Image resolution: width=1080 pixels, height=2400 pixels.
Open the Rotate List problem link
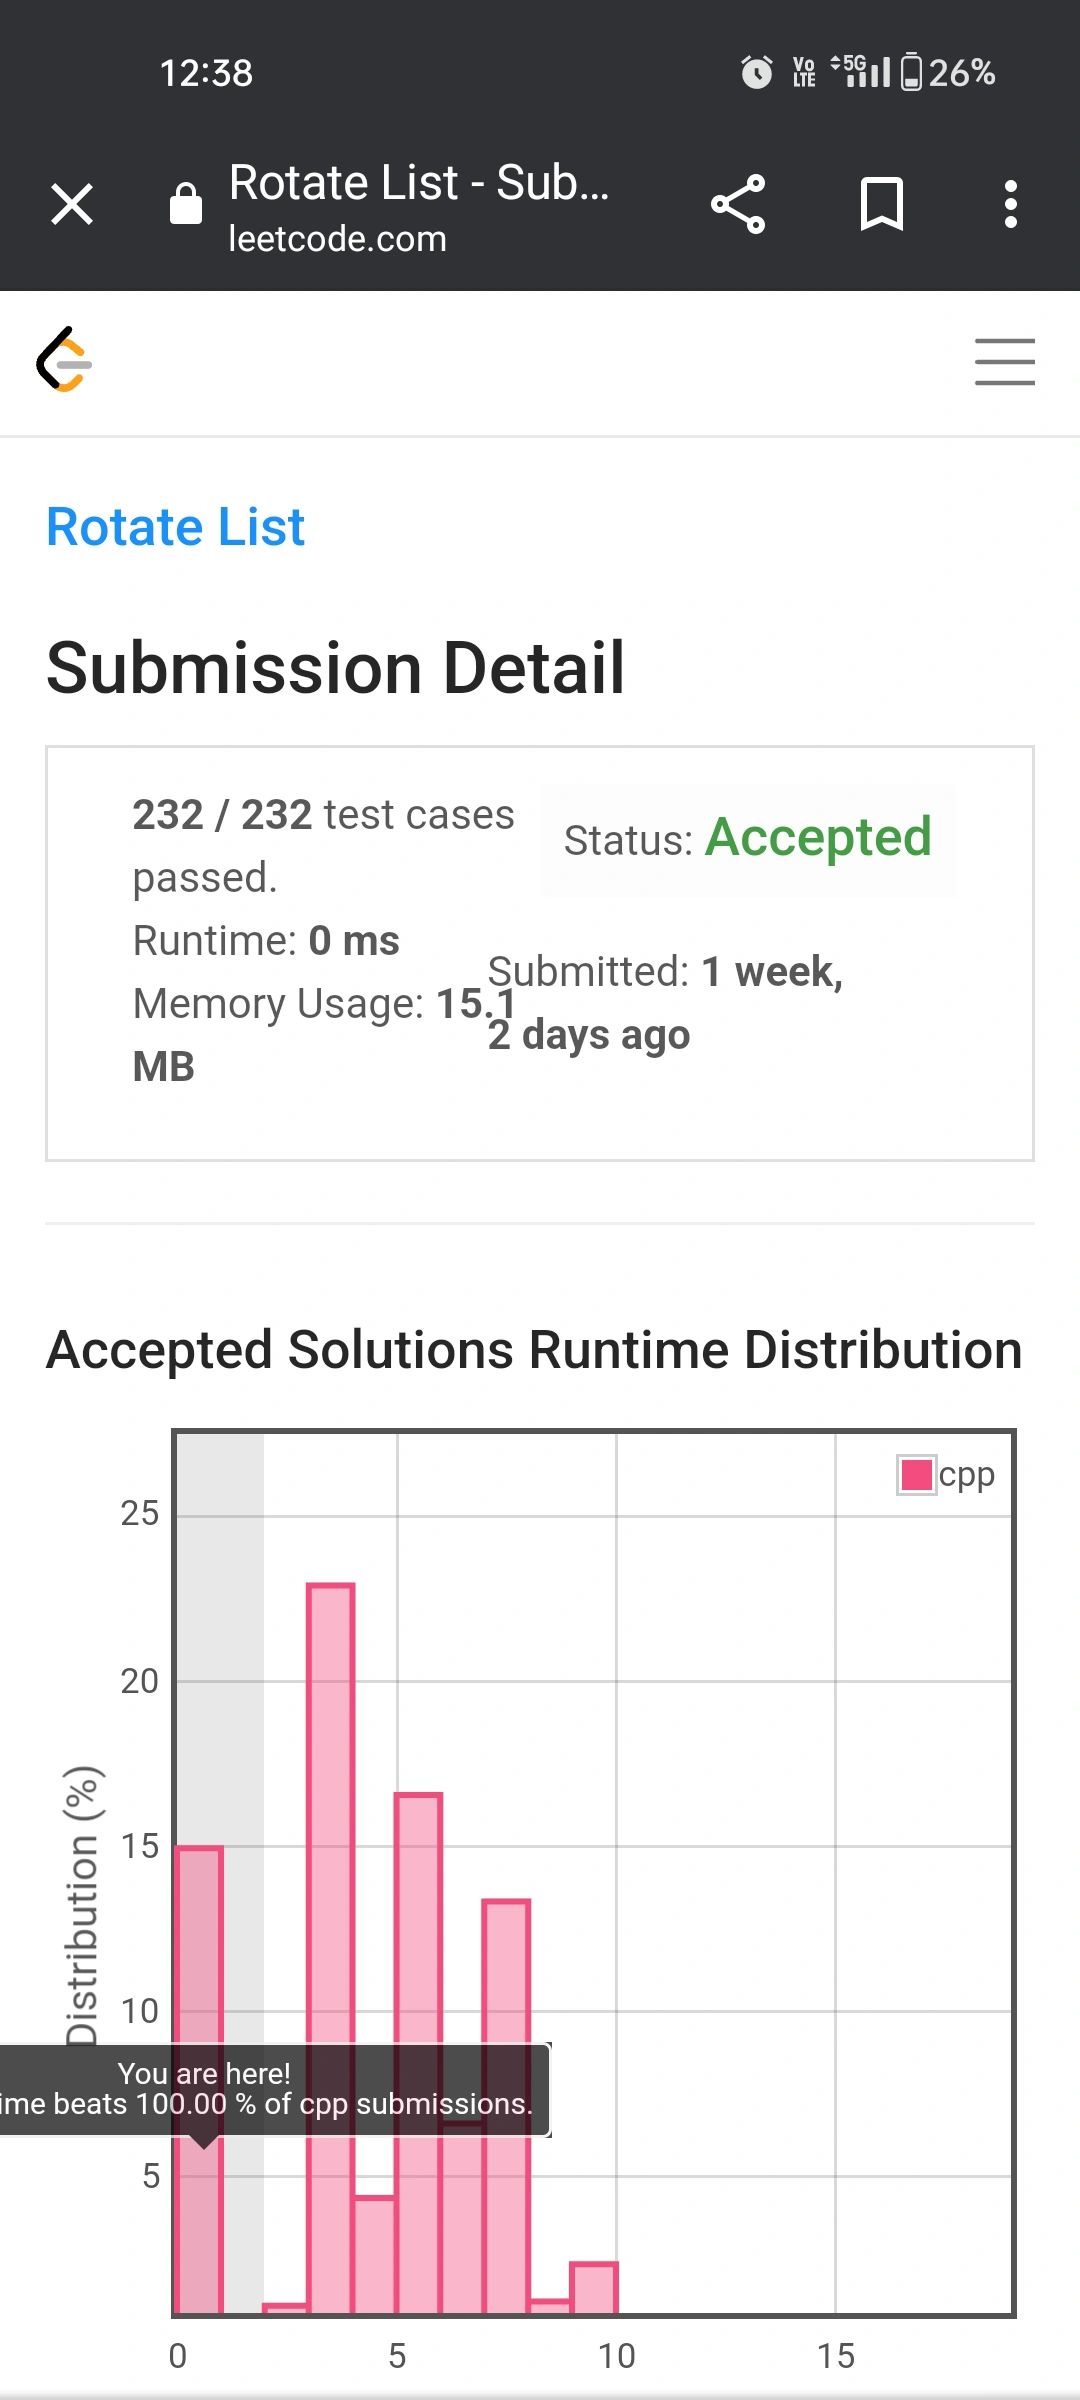175,526
